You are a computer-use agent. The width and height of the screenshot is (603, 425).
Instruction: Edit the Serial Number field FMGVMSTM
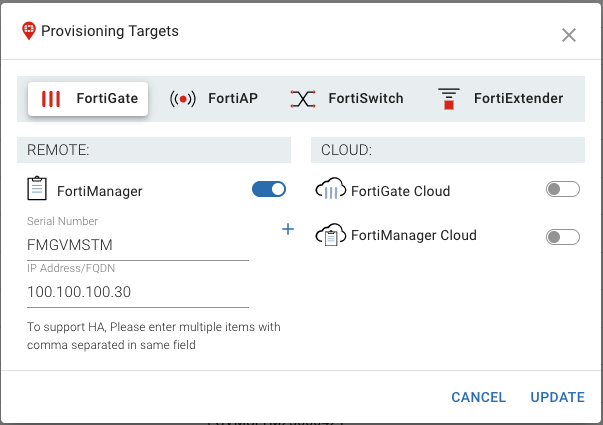pyautogui.click(x=138, y=245)
